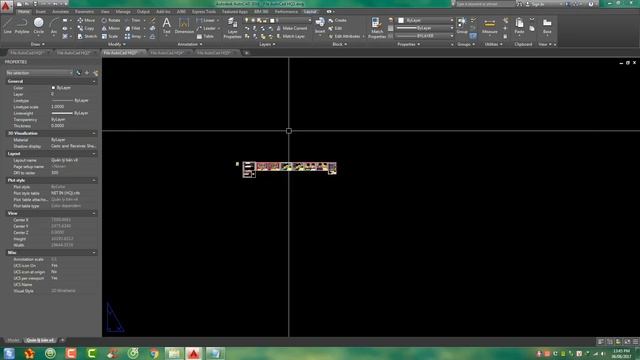The width and height of the screenshot is (640, 360).
Task: Select the Circle tool
Action: (x=38, y=26)
